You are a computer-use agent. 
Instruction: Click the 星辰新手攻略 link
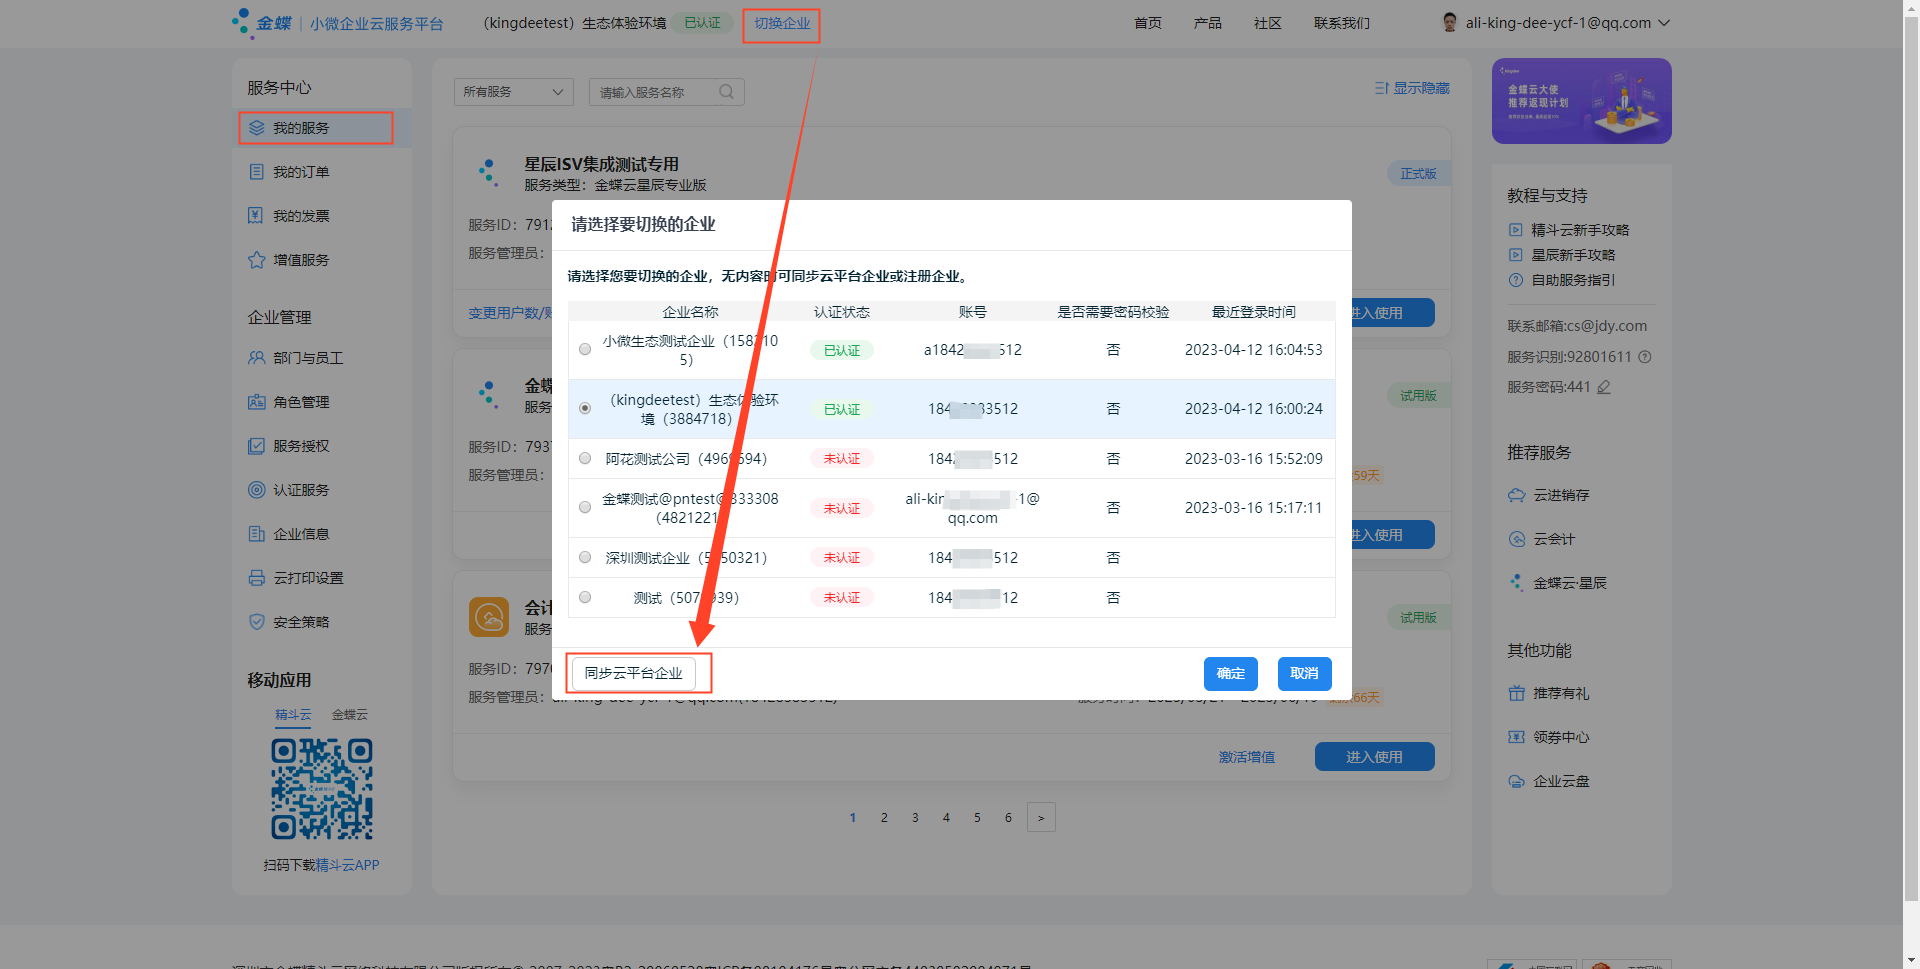1574,255
